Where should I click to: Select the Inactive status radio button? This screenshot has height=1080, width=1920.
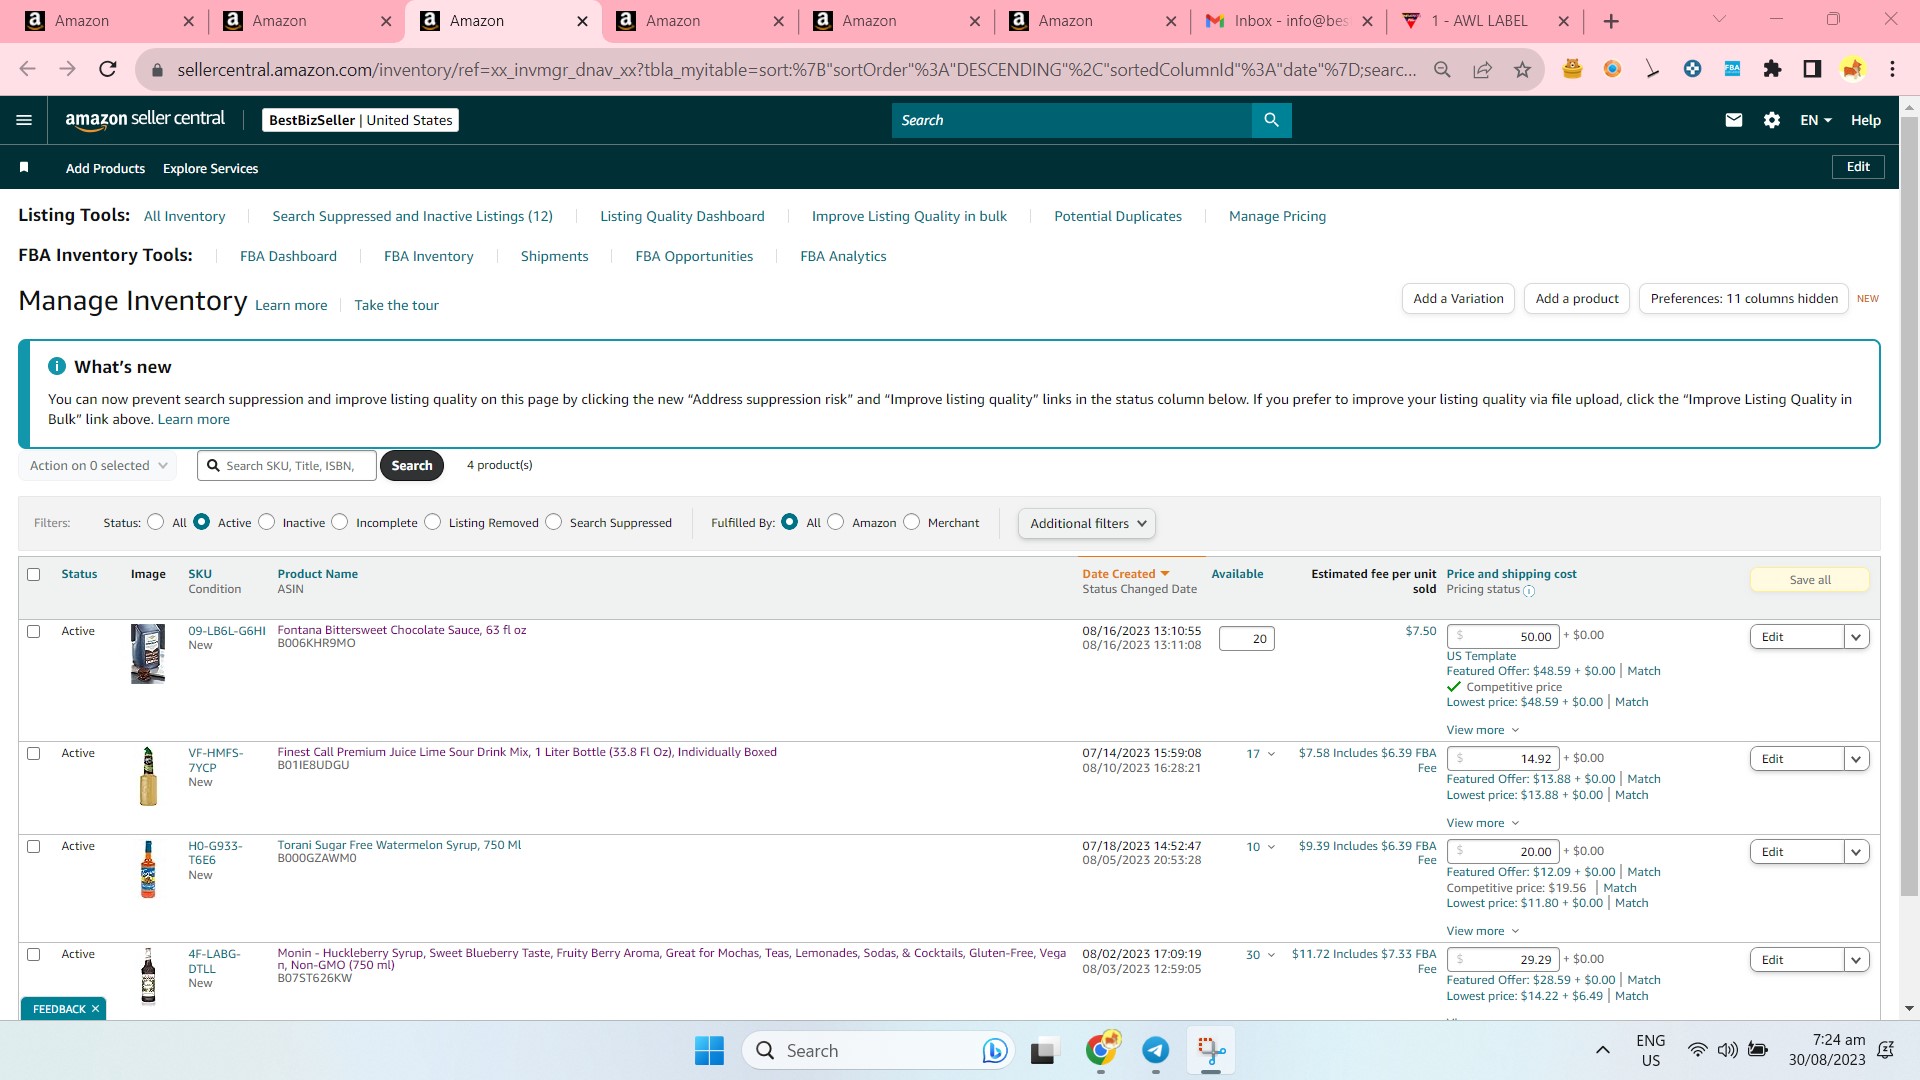pyautogui.click(x=266, y=522)
